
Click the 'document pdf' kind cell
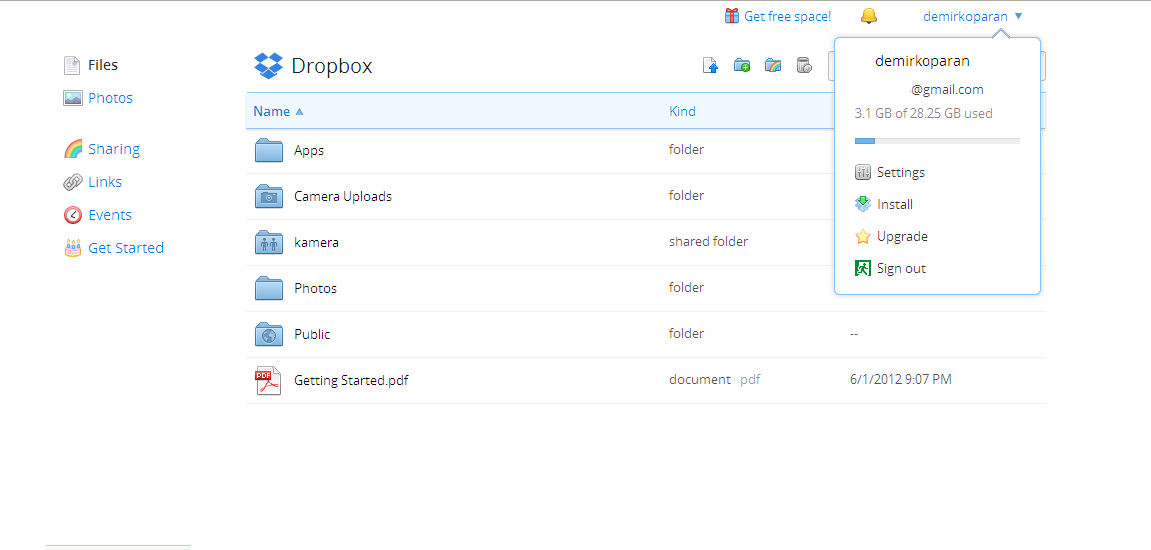pos(714,380)
